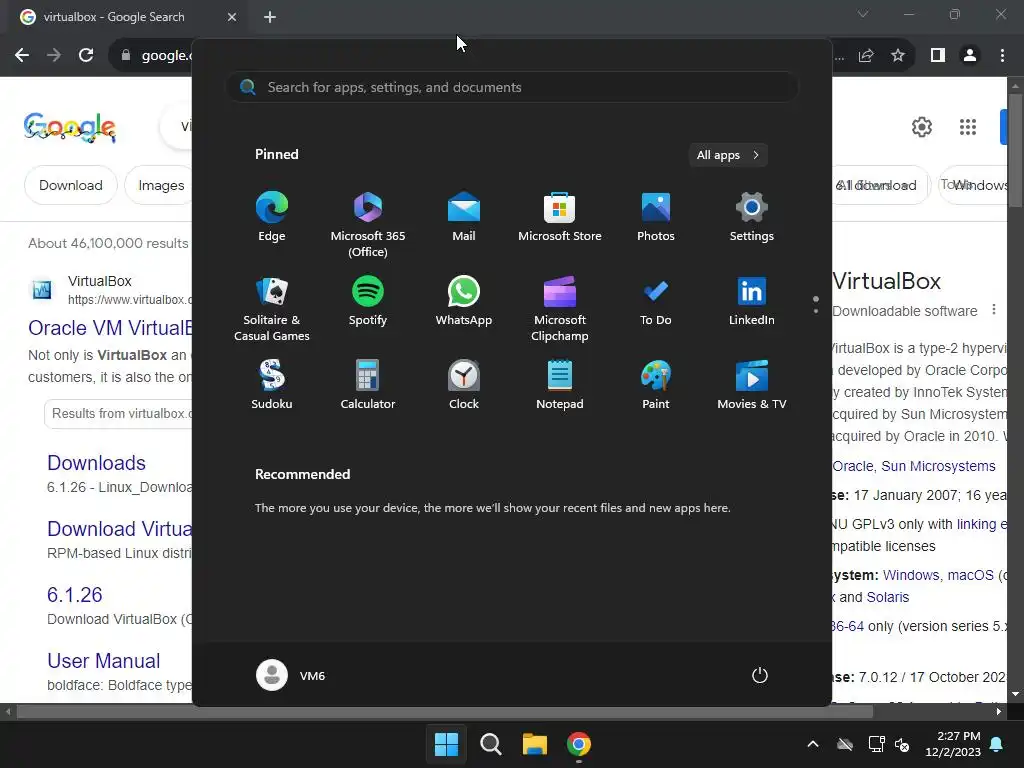Show hidden system tray icons
This screenshot has height=768, width=1024.
[813, 744]
